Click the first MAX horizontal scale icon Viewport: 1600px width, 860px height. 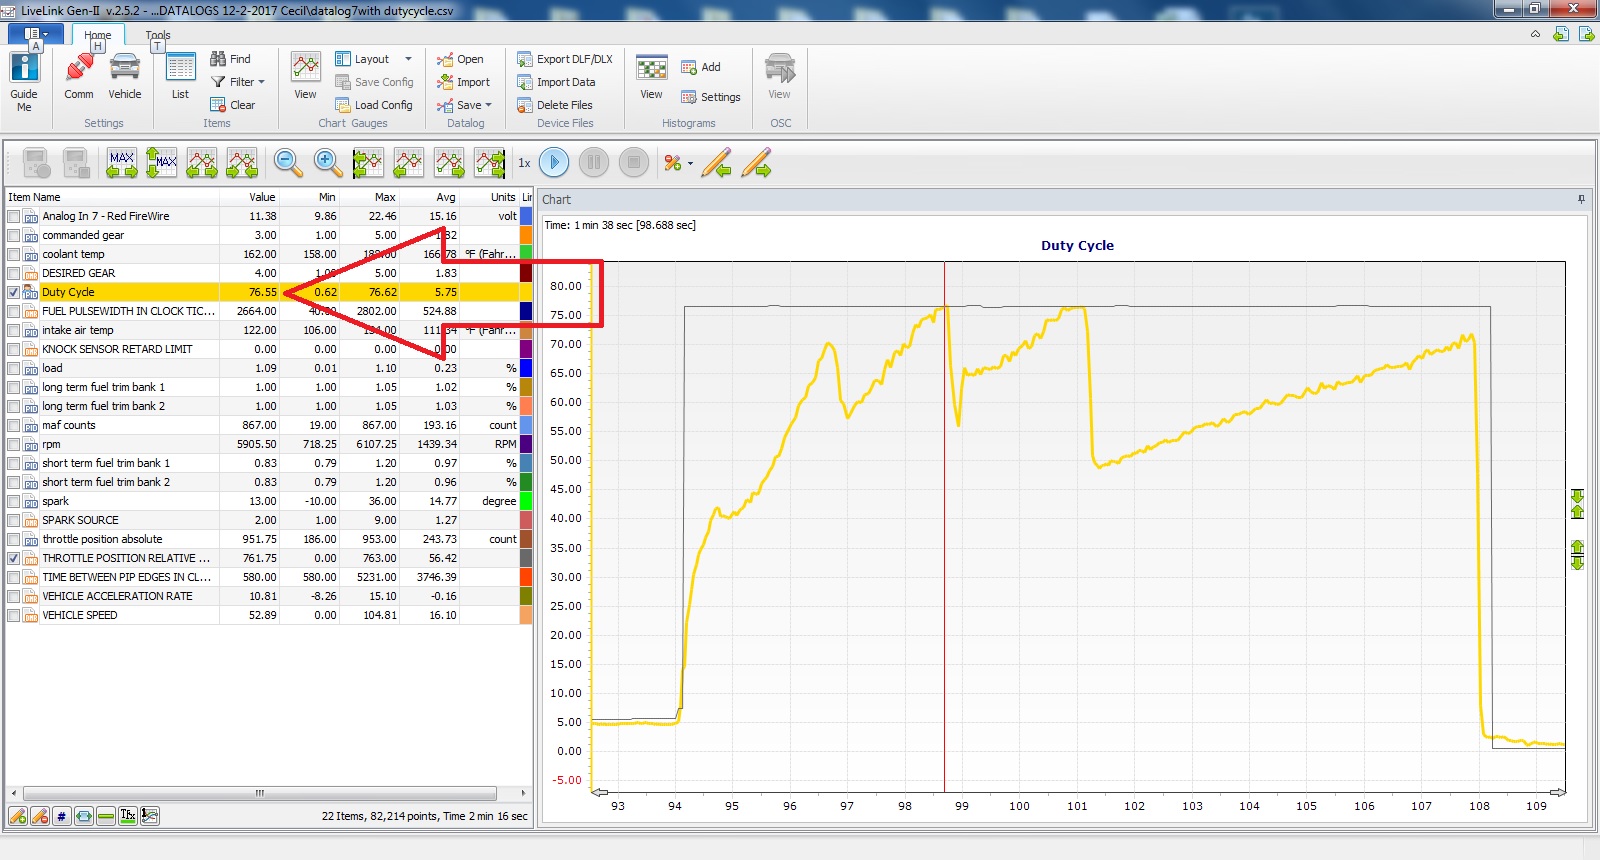pyautogui.click(x=122, y=163)
